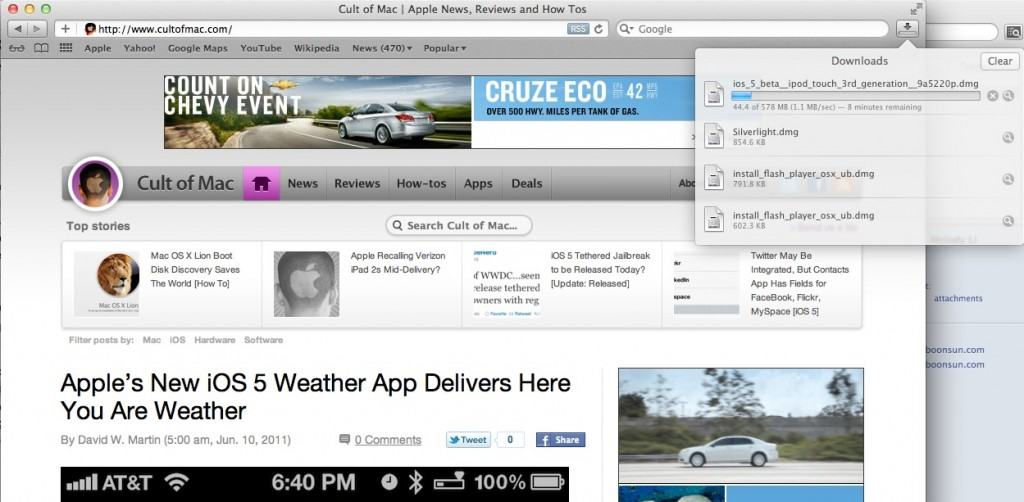Open Top Sites grid icon
This screenshot has width=1024, height=502.
click(65, 48)
